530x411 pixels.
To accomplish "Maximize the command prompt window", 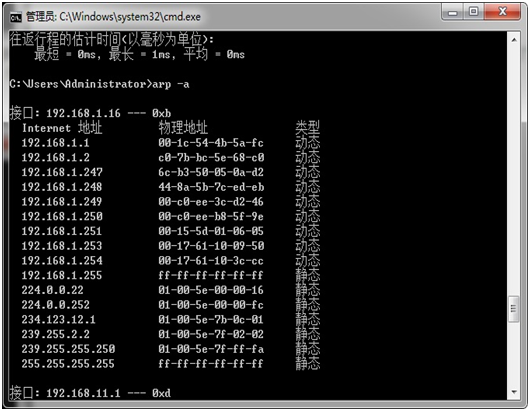I will pyautogui.click(x=474, y=13).
